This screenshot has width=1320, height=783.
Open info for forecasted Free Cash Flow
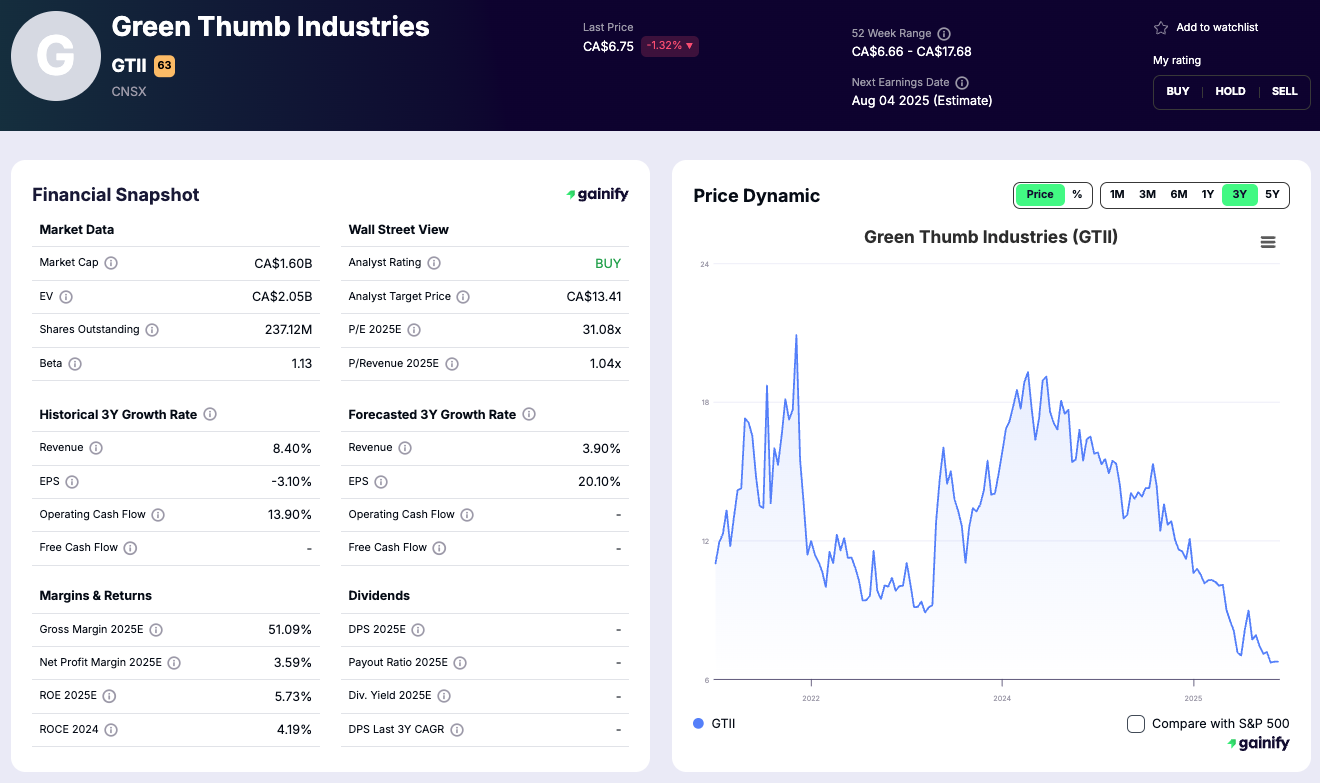tap(439, 548)
